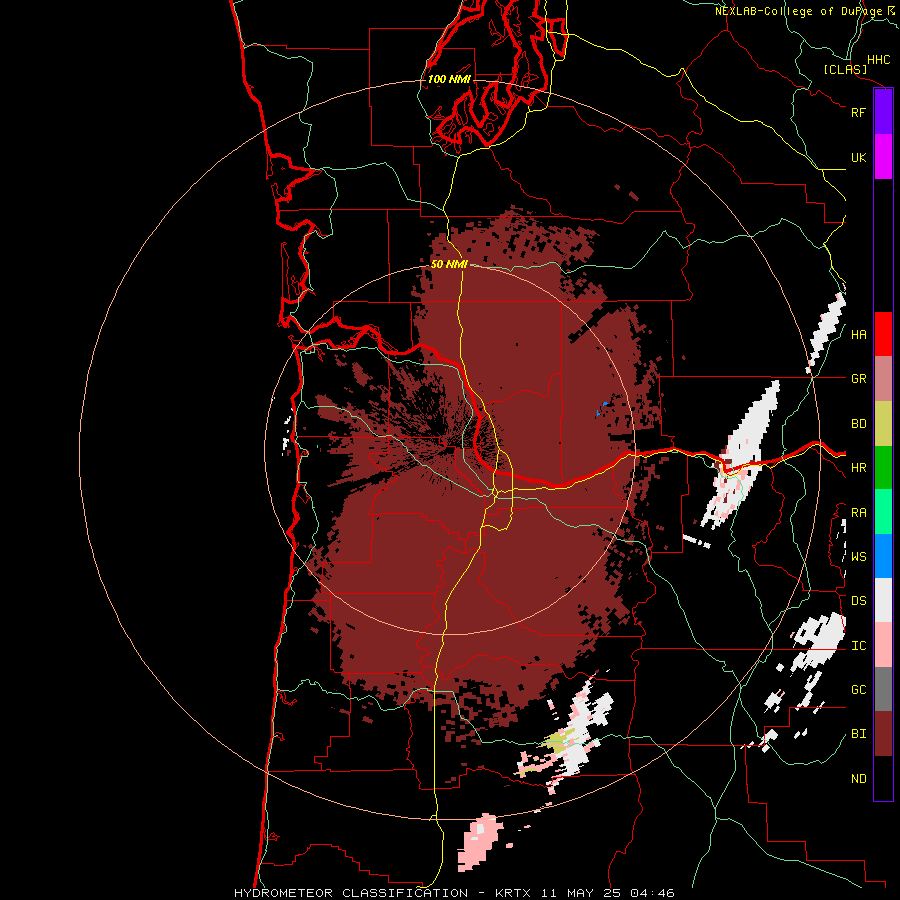Click the black ND legend color swatch
The width and height of the screenshot is (900, 900).
(x=883, y=778)
